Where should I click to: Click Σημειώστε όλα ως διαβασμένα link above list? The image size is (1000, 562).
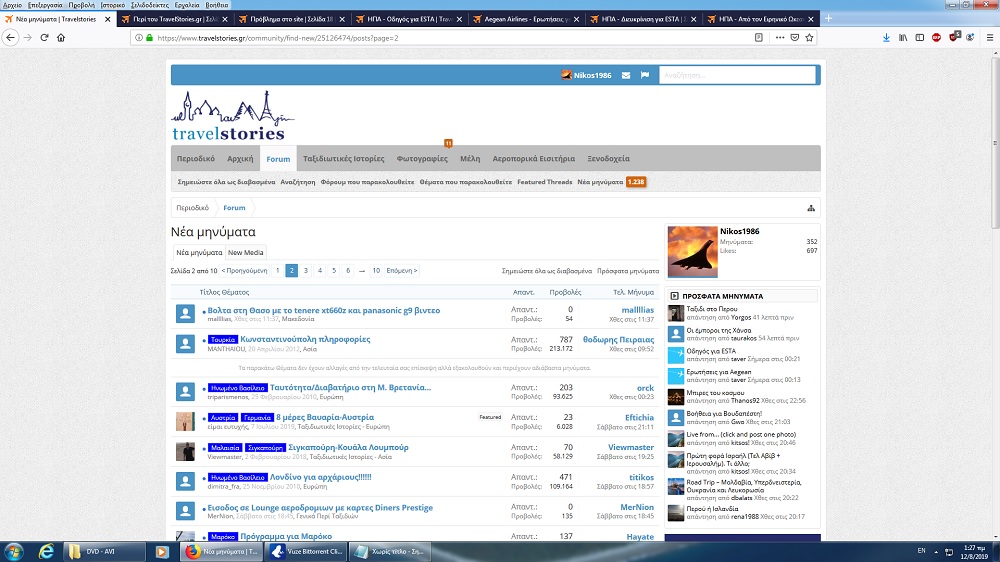coord(546,271)
